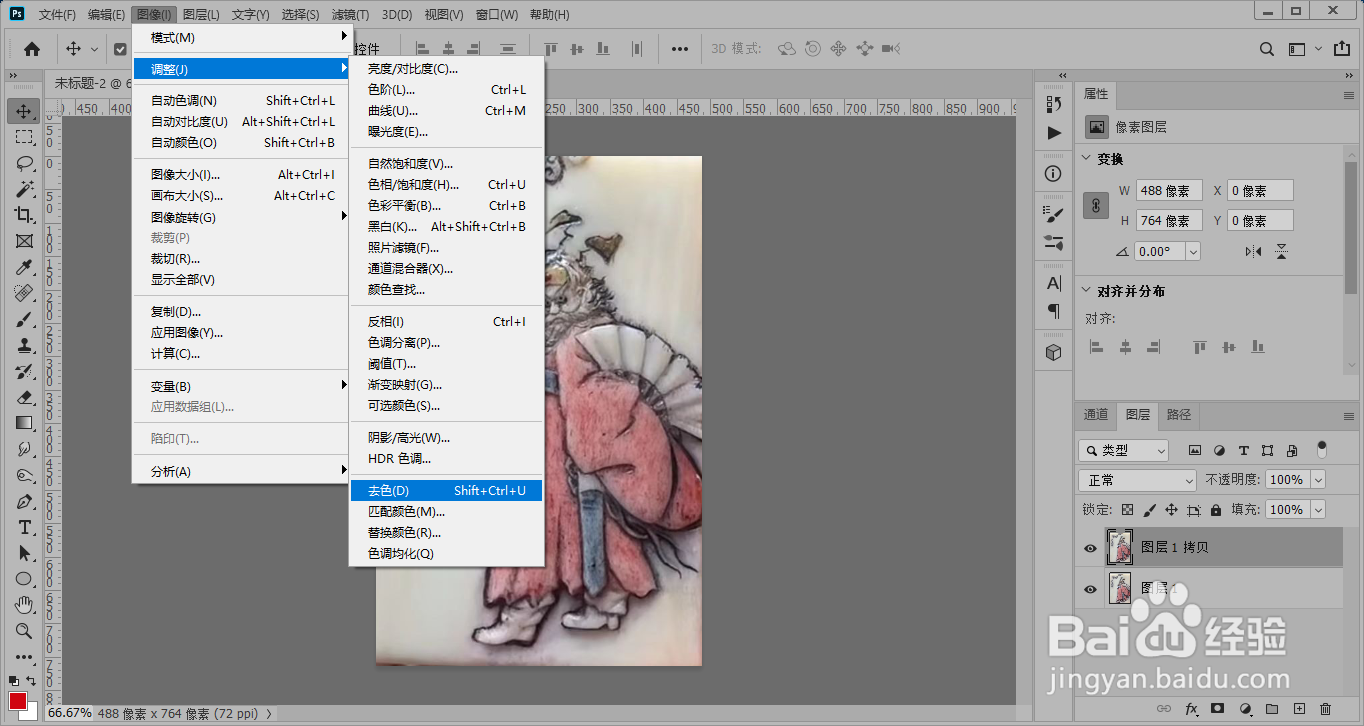Select the Gradient tool
1364x726 pixels.
tap(24, 423)
